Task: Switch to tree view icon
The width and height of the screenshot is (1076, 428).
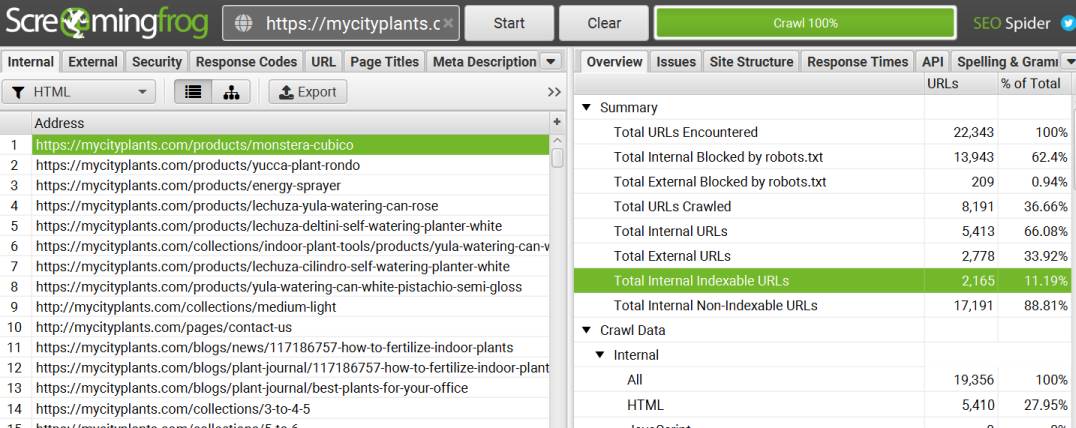Action: coord(231,92)
